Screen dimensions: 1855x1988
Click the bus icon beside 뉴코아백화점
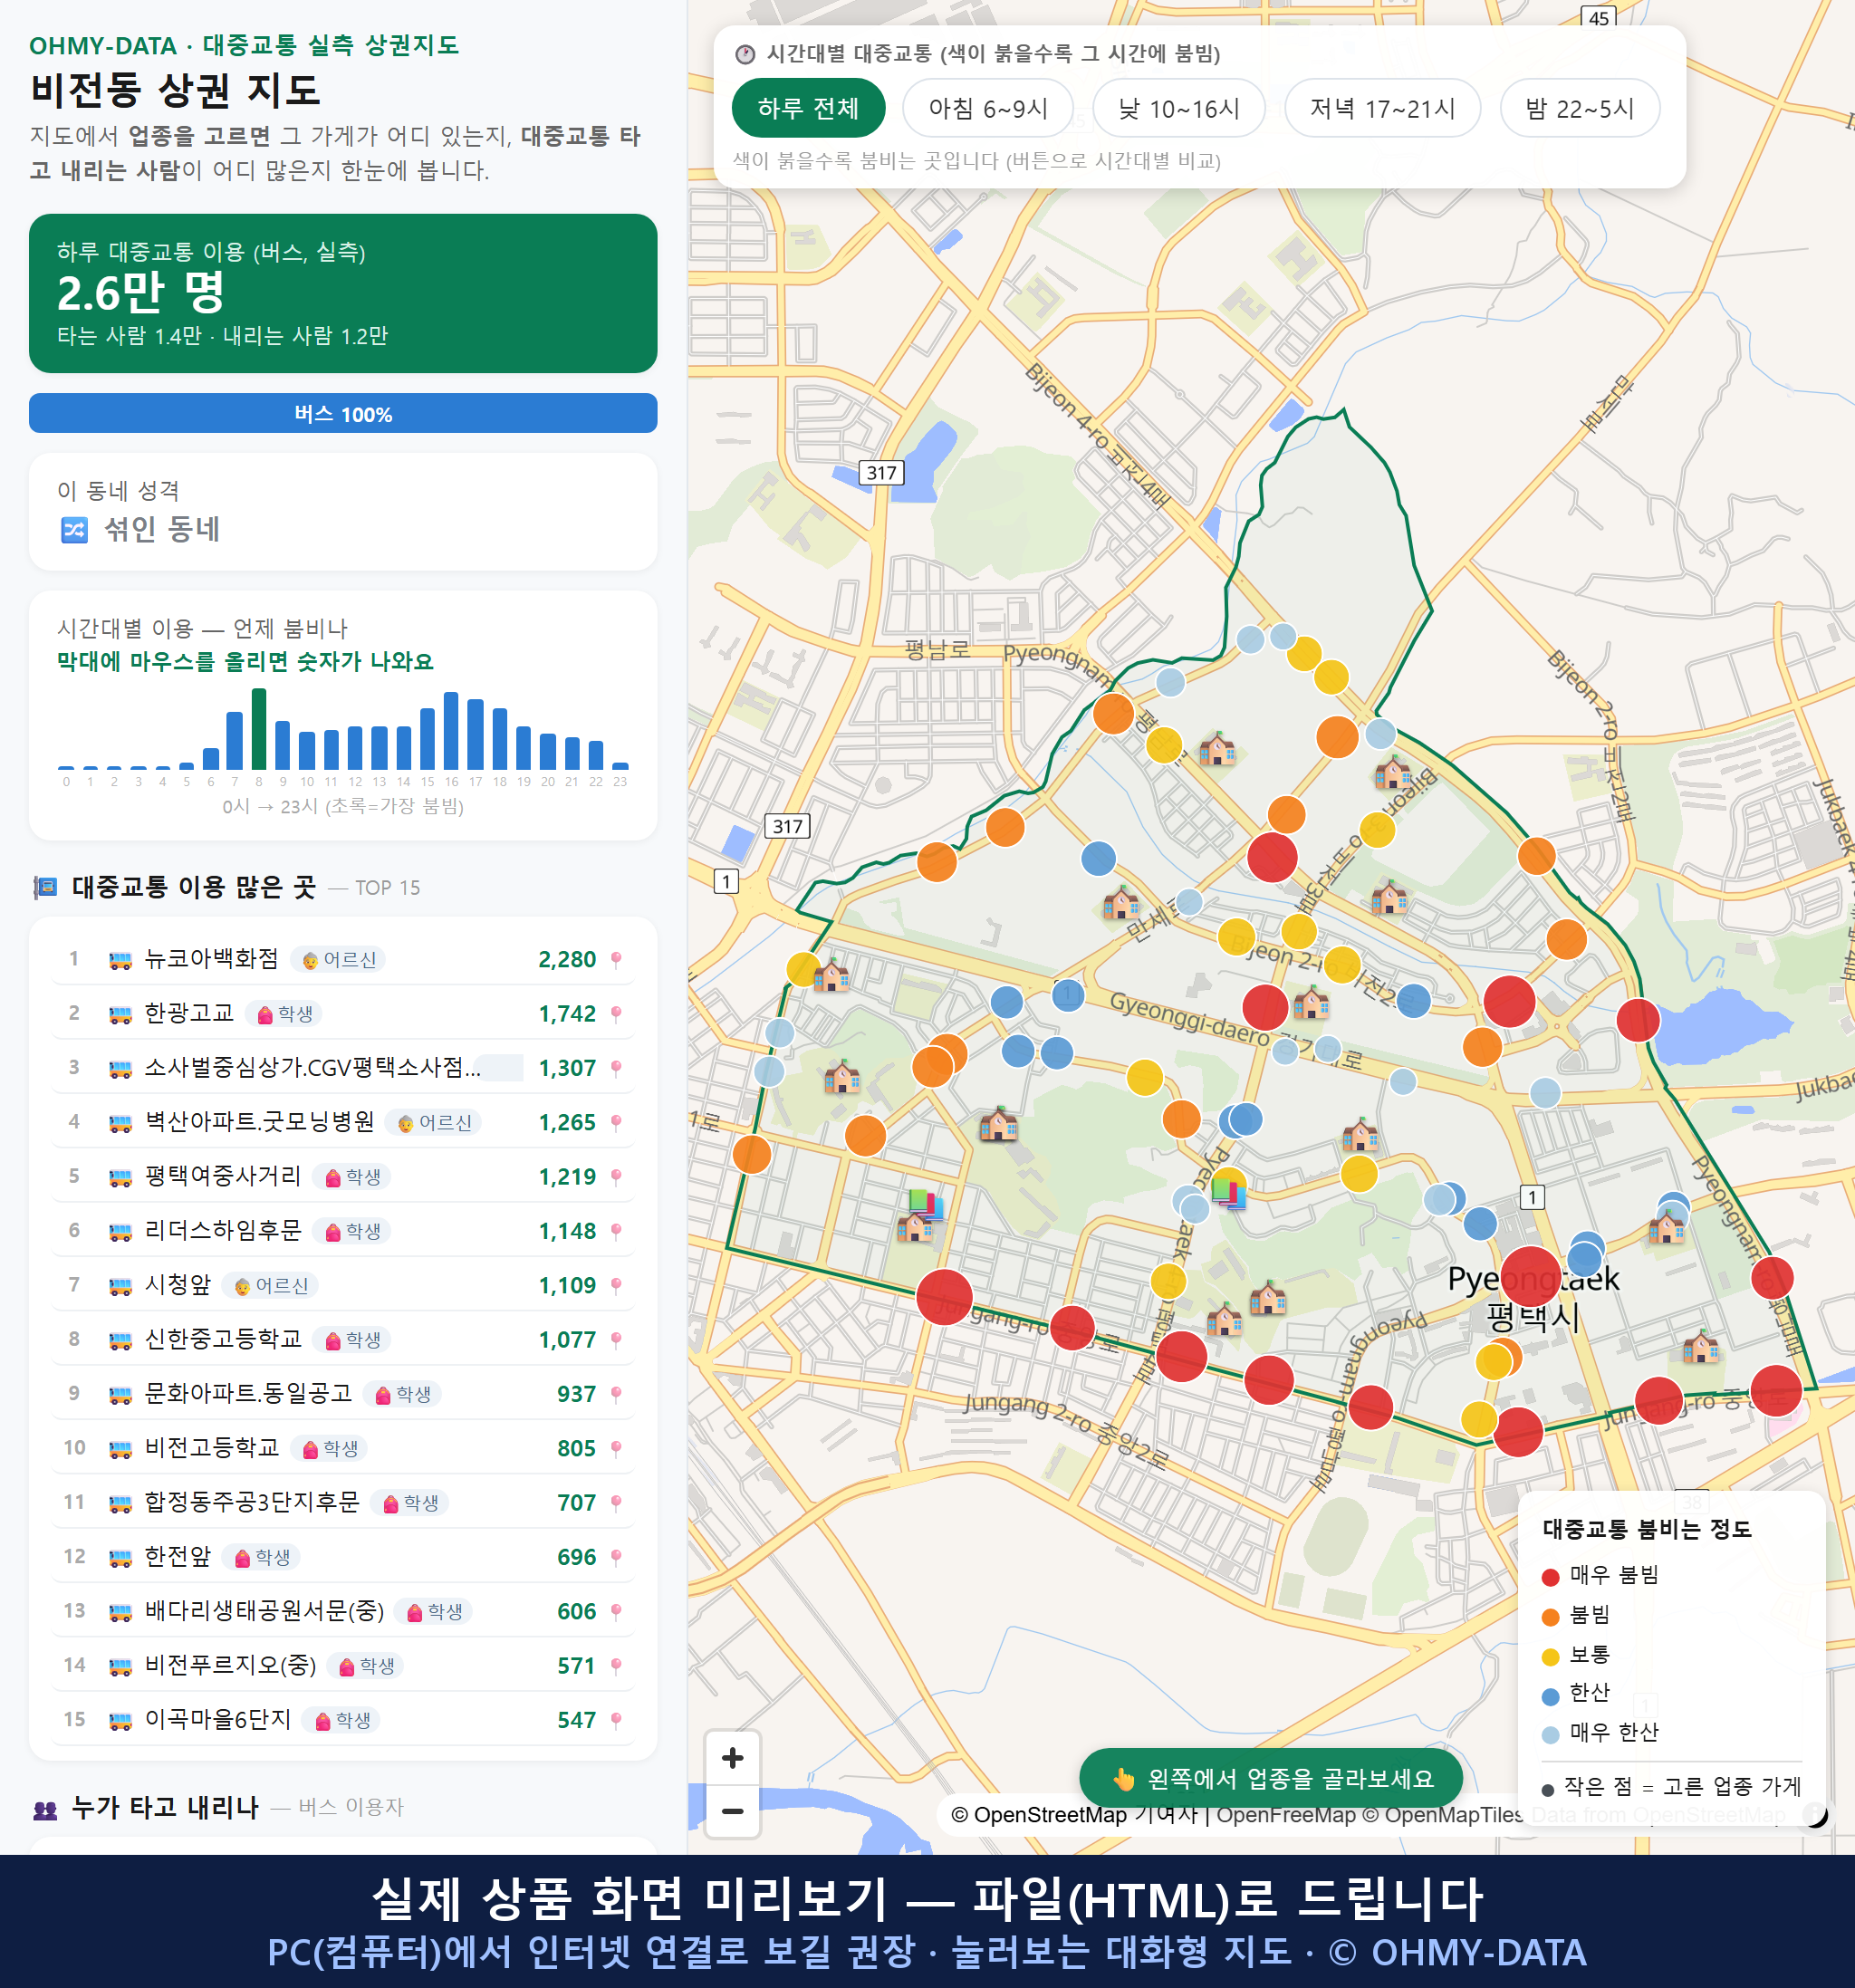tap(120, 961)
